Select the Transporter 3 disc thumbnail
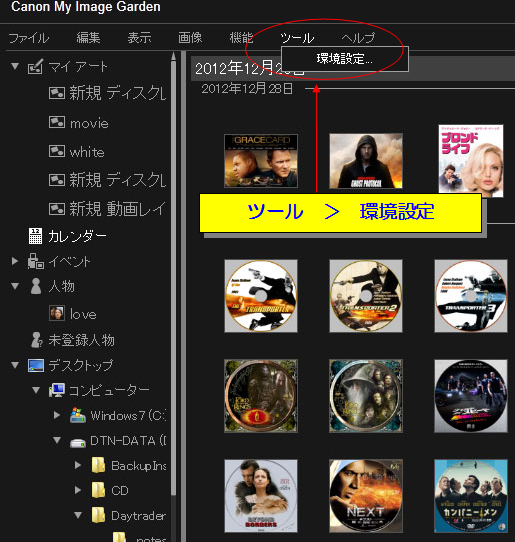 click(471, 296)
